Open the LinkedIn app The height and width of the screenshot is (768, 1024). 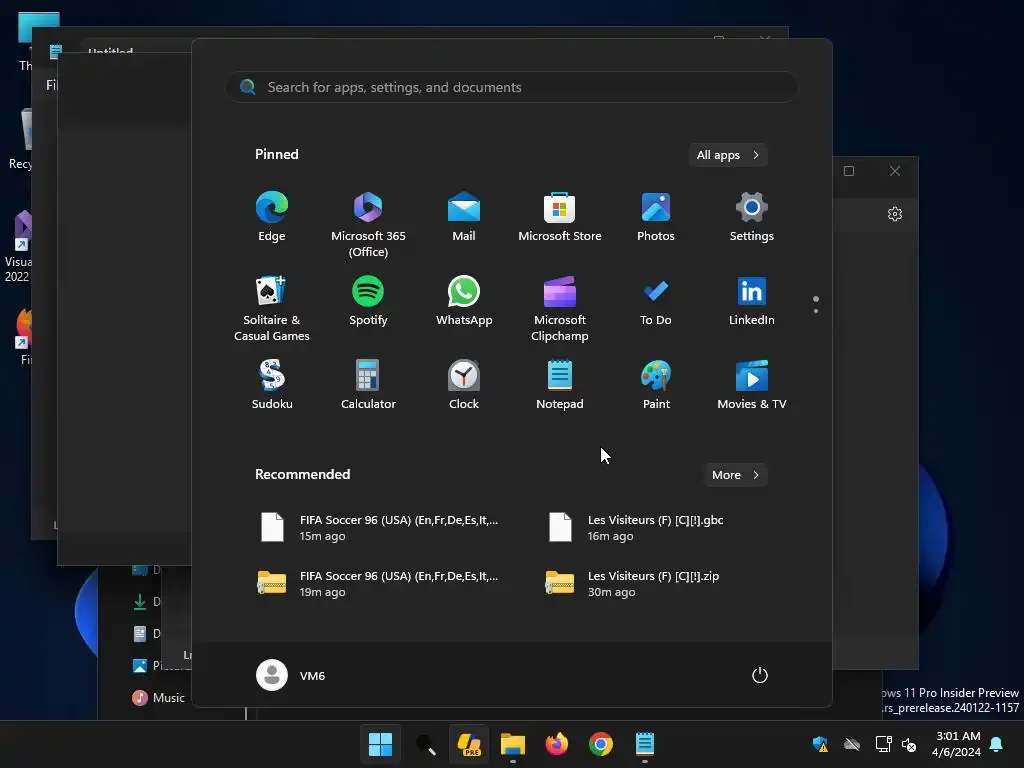[752, 301]
